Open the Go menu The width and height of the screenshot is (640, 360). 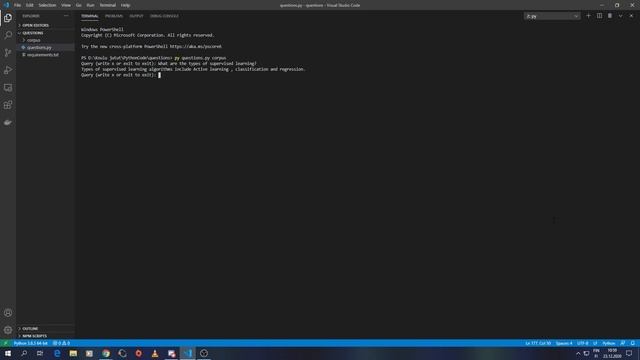[x=78, y=5]
